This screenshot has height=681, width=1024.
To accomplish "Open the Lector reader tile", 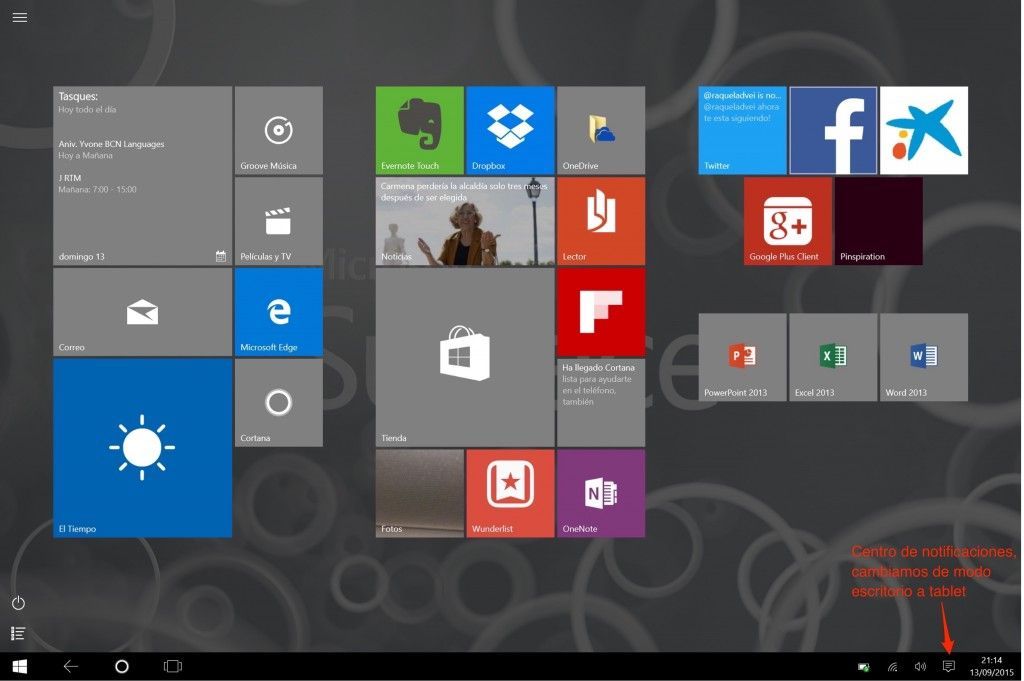I will [x=601, y=221].
